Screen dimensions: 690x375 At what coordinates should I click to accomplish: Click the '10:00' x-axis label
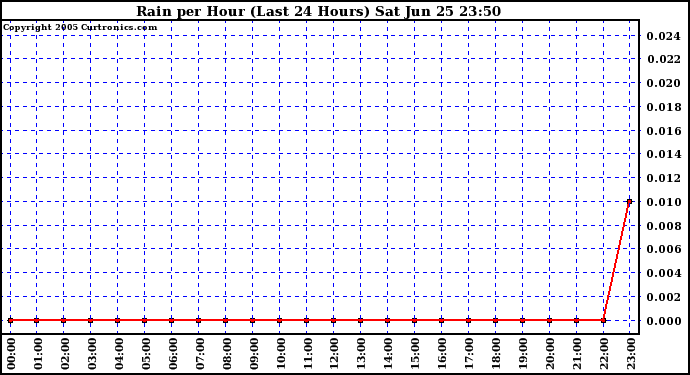[x=281, y=353]
